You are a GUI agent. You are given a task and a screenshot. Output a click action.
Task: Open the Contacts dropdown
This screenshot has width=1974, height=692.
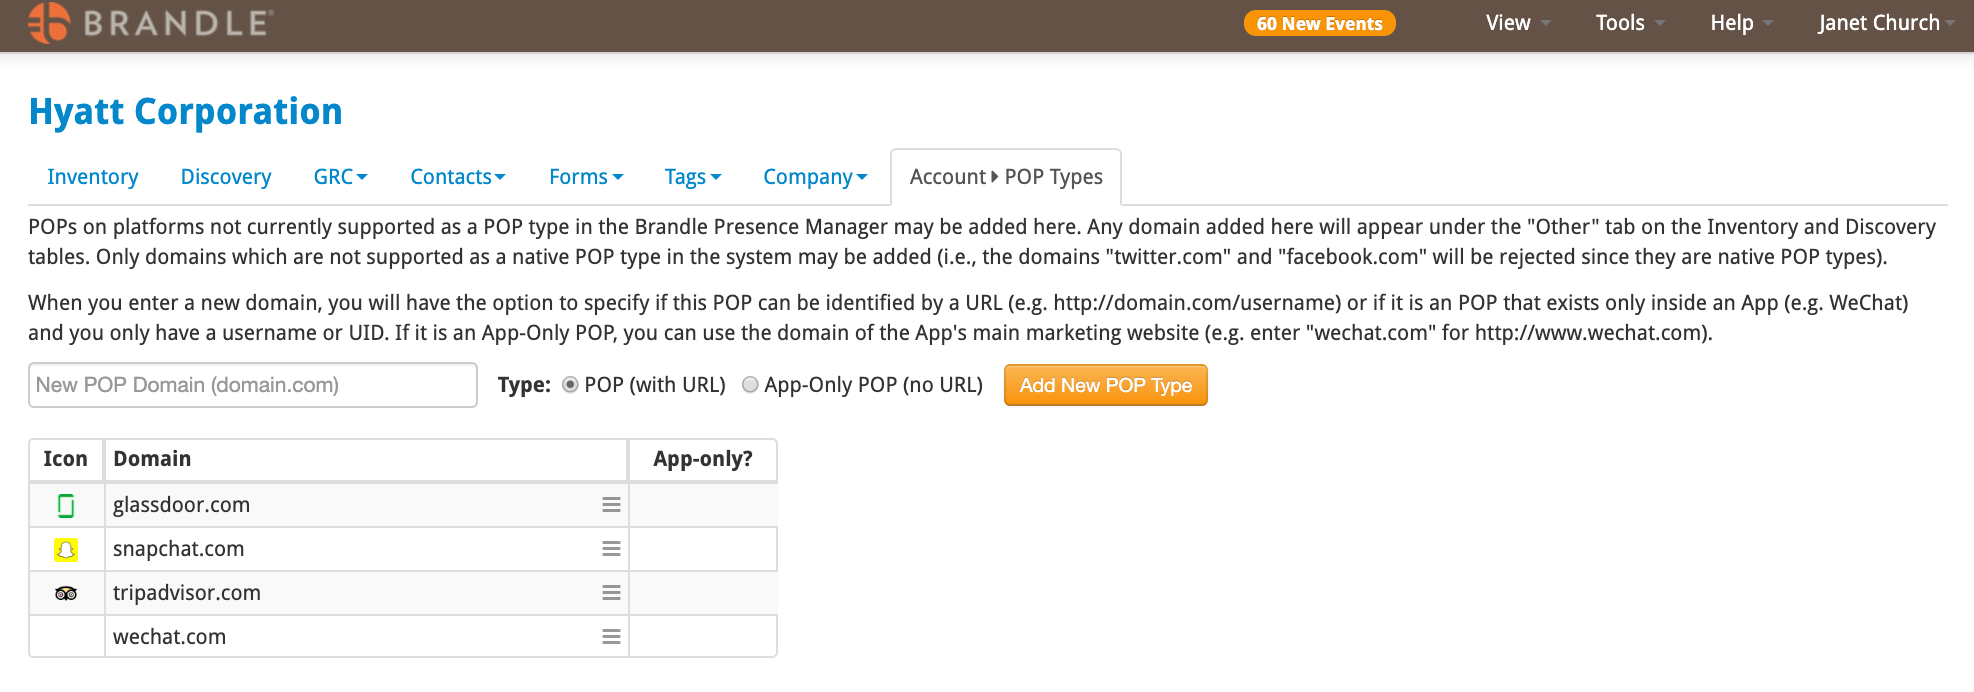pos(457,177)
